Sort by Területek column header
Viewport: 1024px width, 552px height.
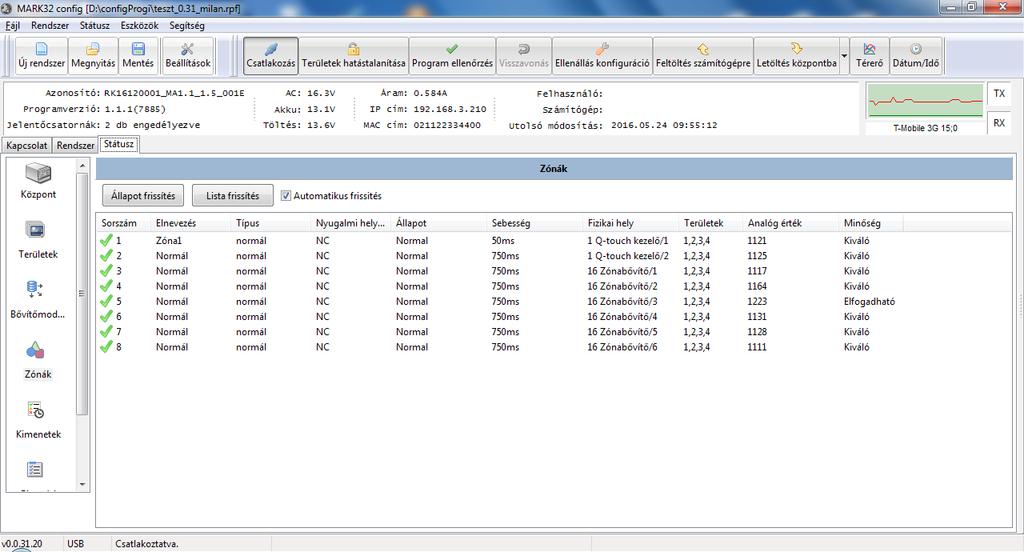coord(712,223)
